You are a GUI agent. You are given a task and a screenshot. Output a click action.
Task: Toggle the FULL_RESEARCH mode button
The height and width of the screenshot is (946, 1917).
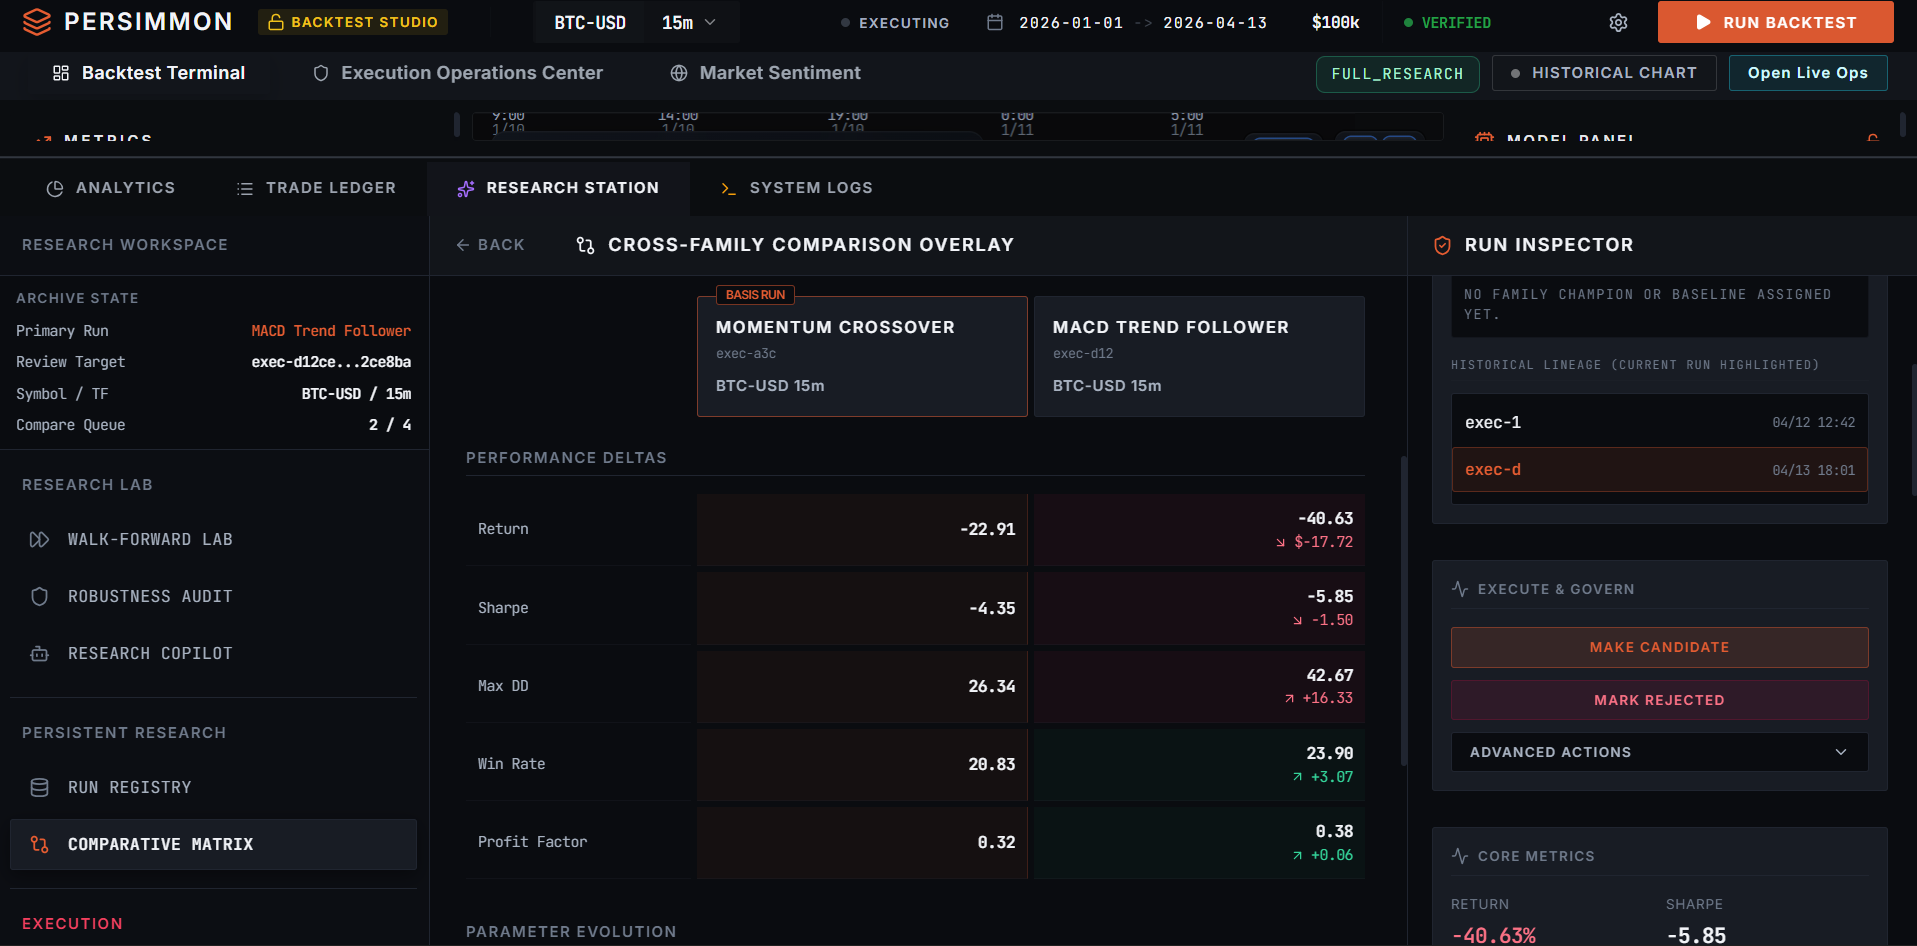coord(1397,74)
